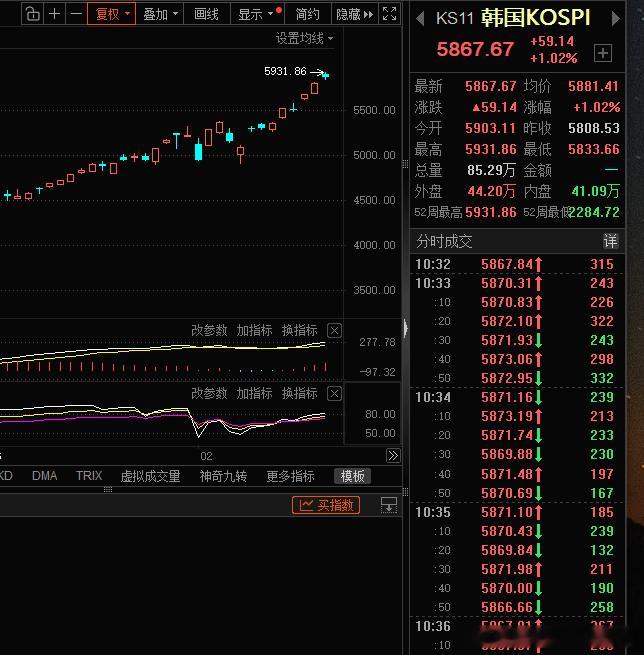
Task: Click tick row 10:34 price 5871.16
Action: (507, 397)
